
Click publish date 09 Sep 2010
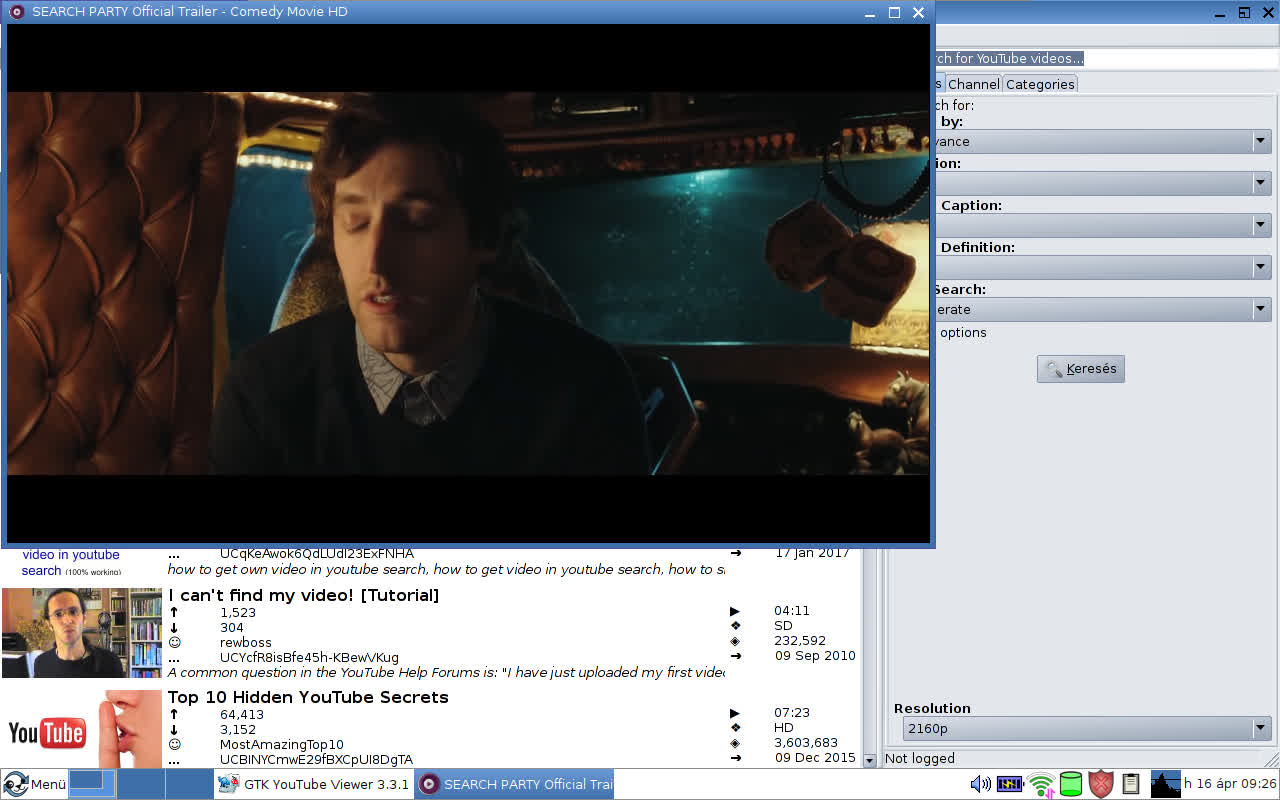[x=815, y=655]
